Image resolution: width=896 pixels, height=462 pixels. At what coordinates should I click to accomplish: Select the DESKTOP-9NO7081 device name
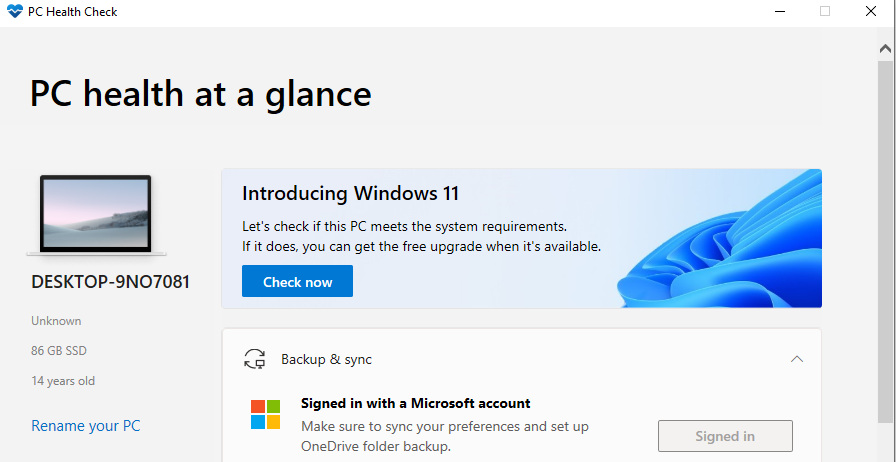110,282
